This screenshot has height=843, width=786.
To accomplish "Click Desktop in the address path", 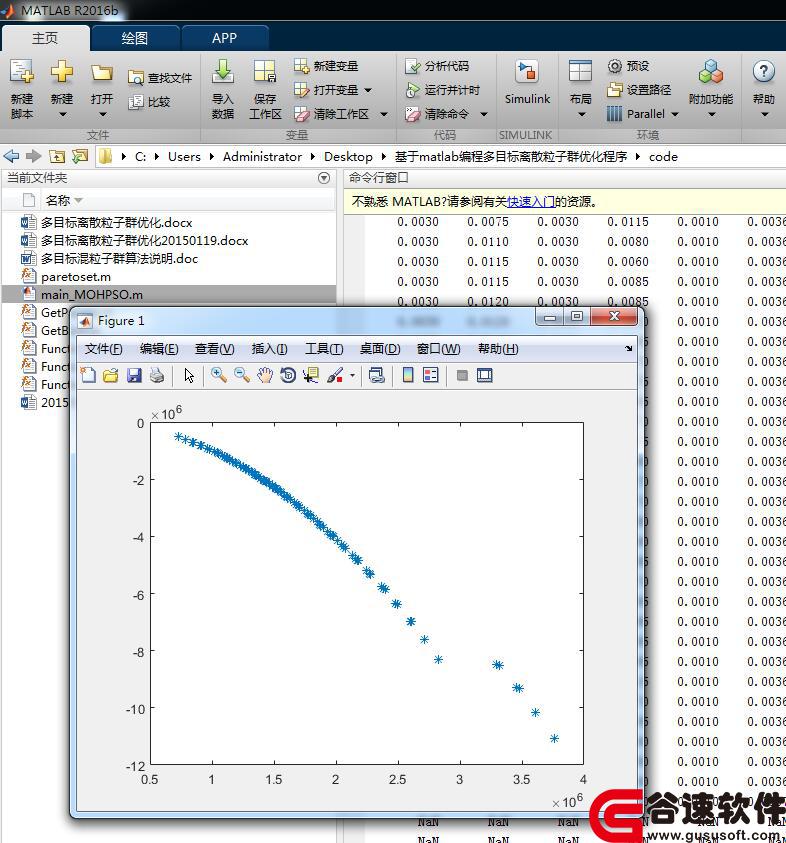I will pyautogui.click(x=348, y=156).
